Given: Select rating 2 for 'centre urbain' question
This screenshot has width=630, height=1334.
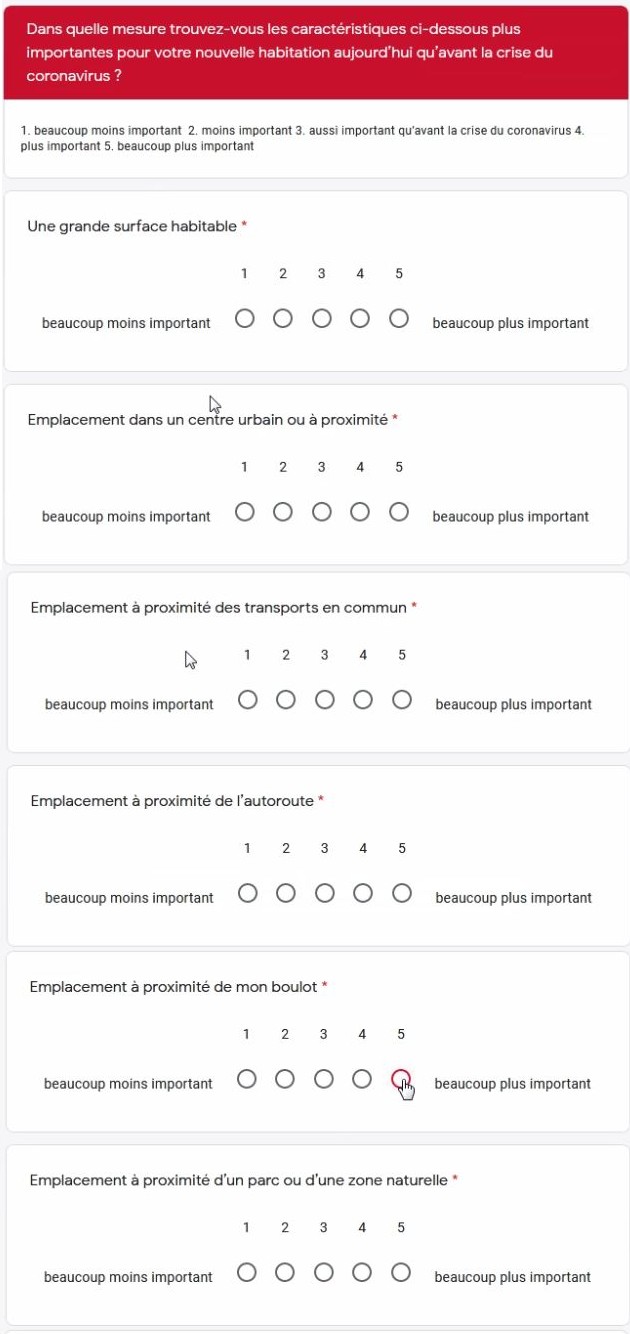Looking at the screenshot, I should pos(283,513).
